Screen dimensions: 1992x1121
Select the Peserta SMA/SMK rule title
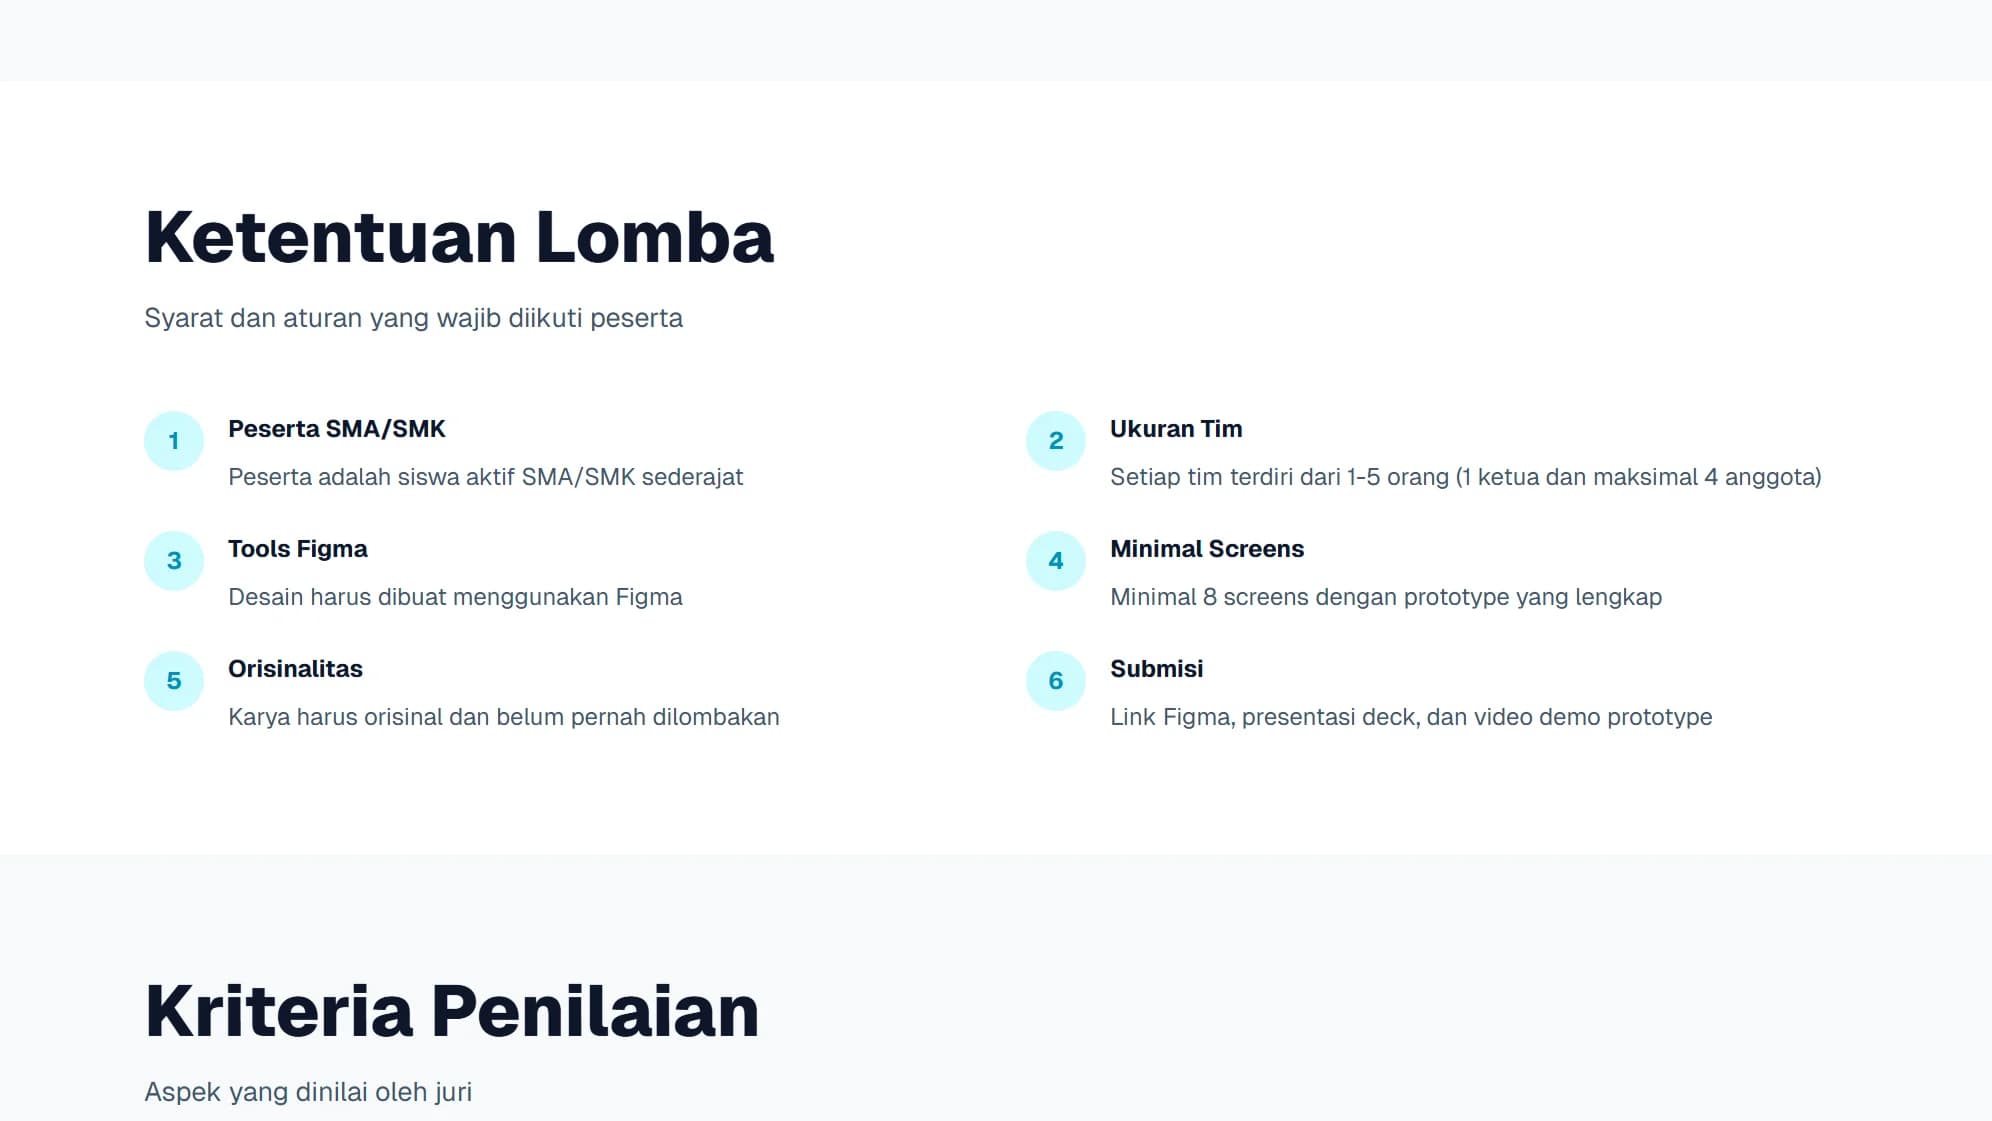point(336,429)
